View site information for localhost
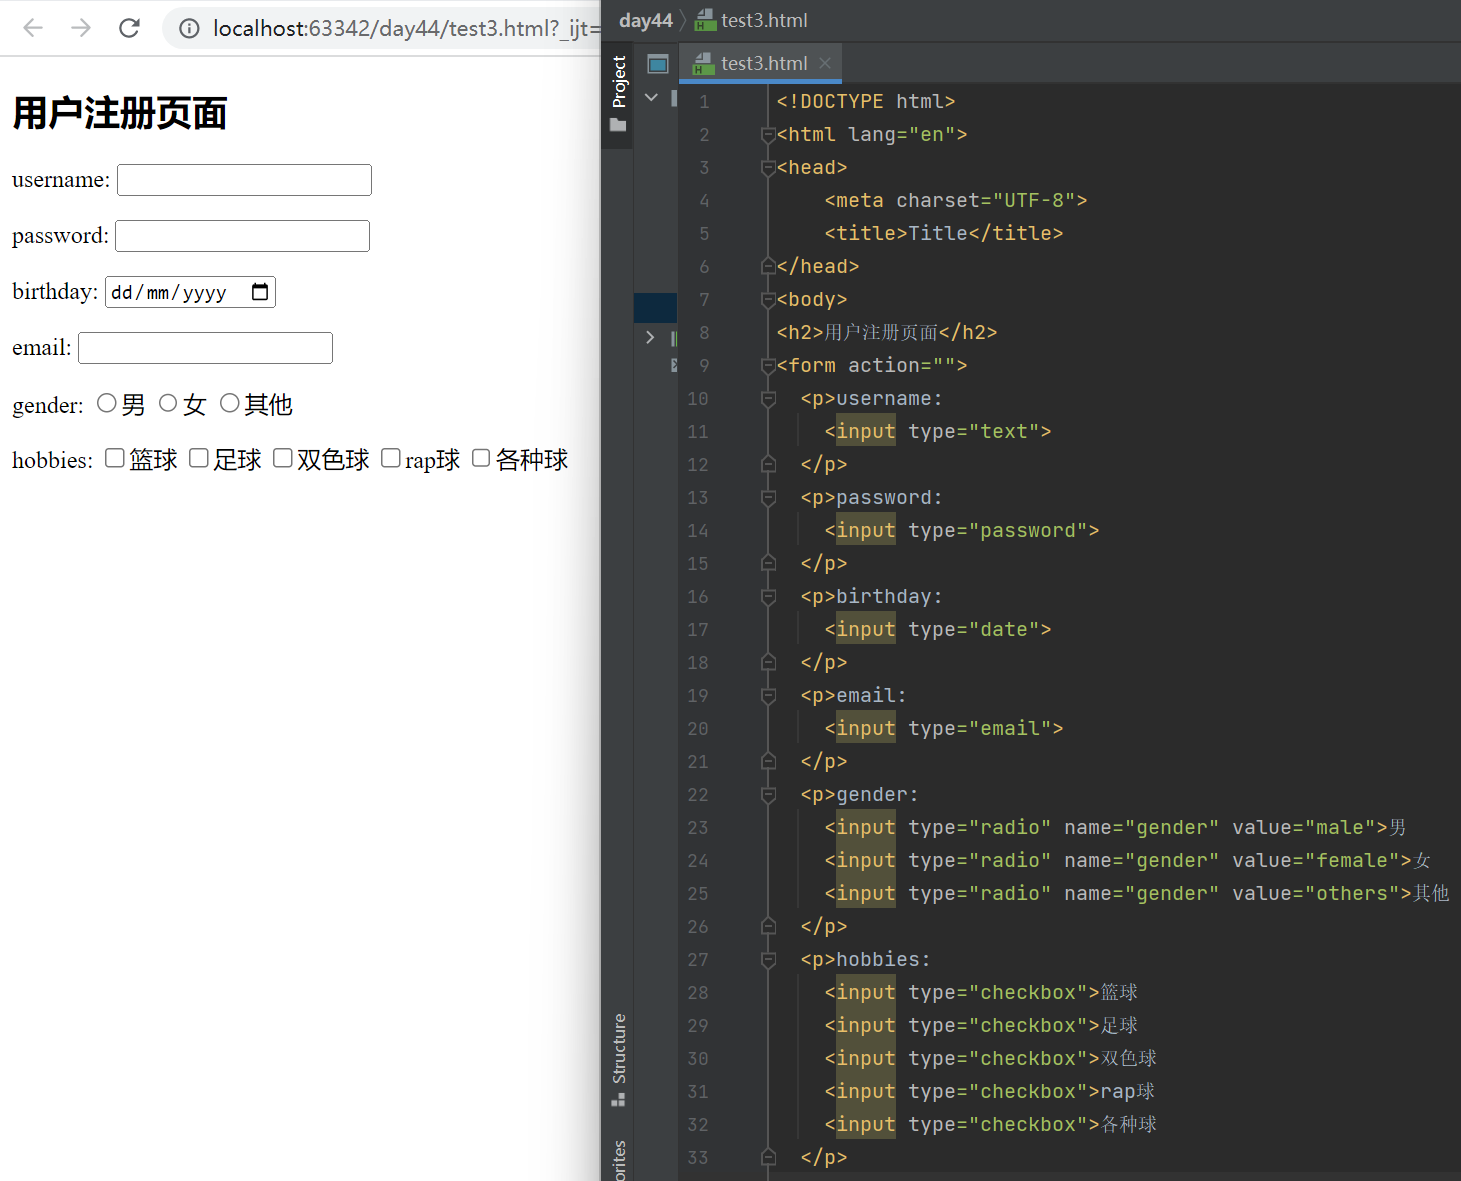Screen dimensions: 1461x1181 coord(189,28)
